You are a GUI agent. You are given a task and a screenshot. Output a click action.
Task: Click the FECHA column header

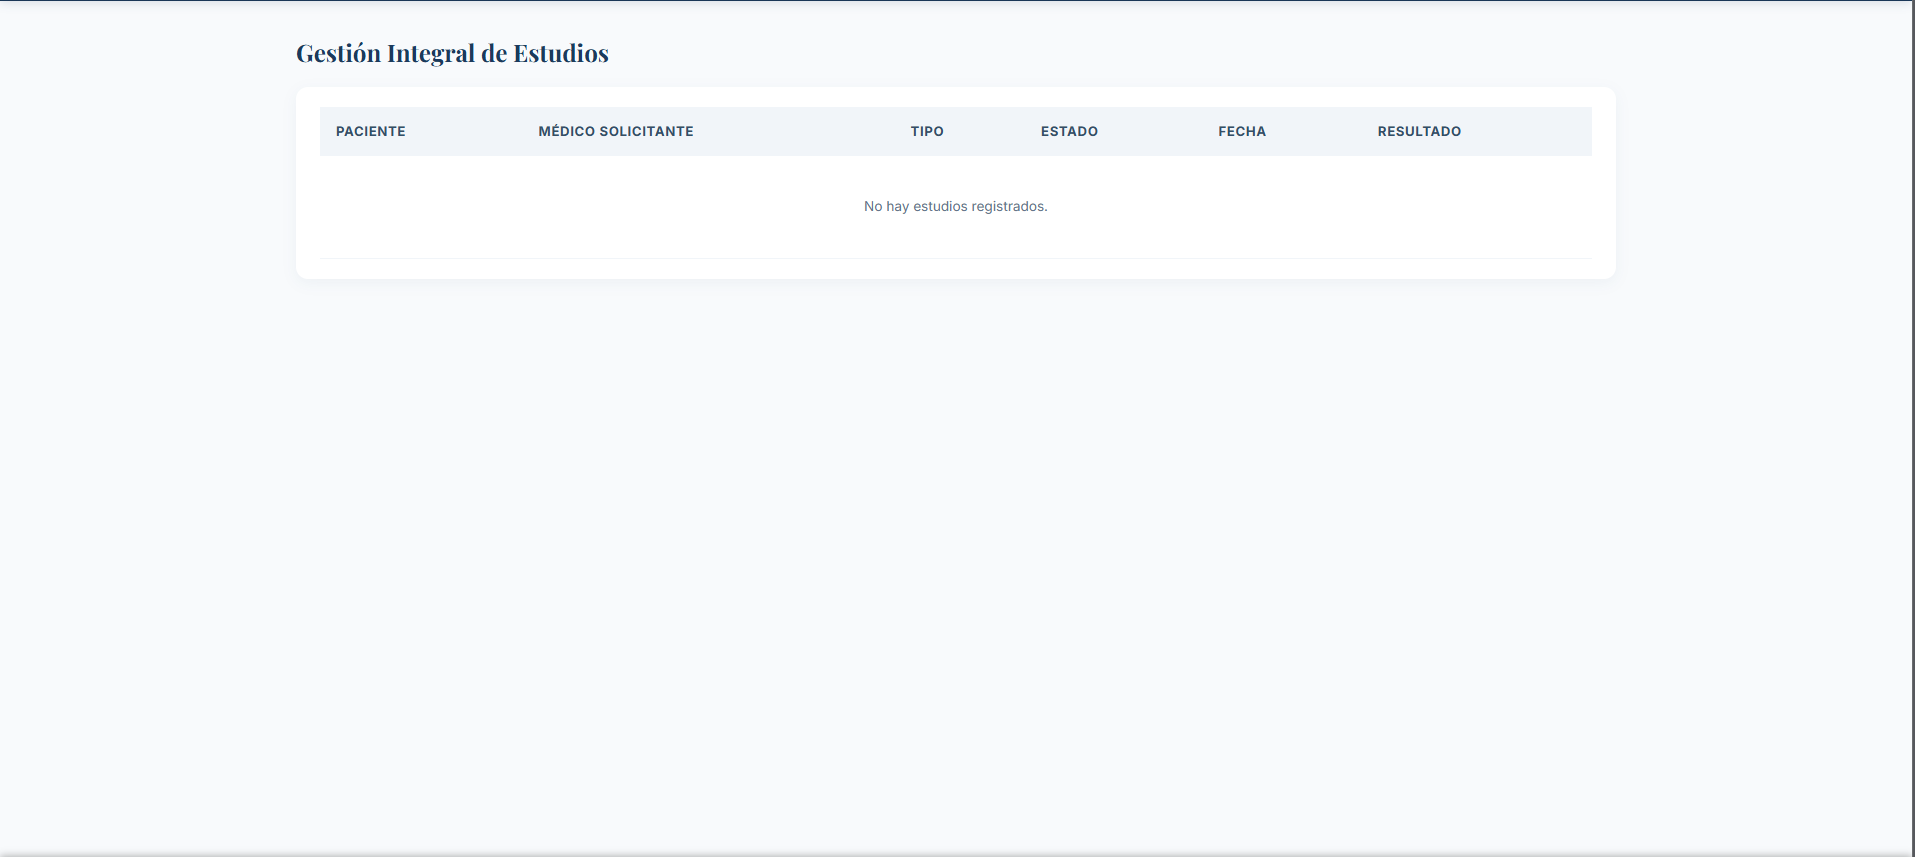pos(1241,131)
